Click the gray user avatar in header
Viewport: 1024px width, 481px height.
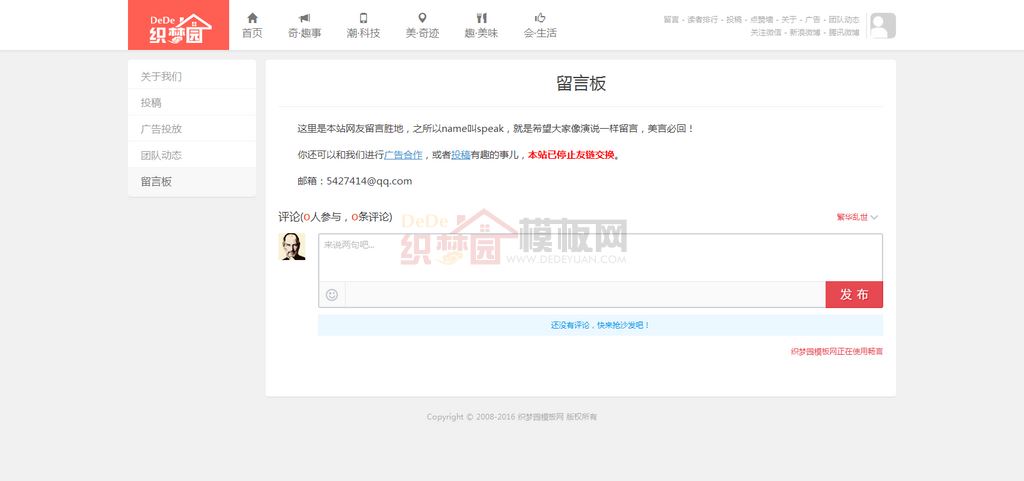click(x=882, y=26)
